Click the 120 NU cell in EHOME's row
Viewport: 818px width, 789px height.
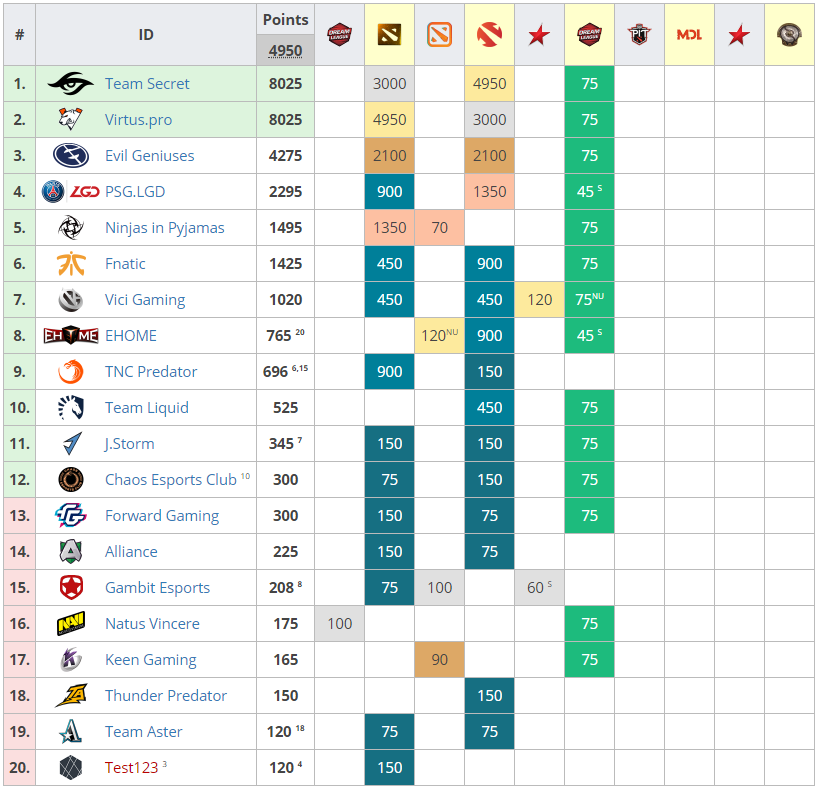point(439,336)
